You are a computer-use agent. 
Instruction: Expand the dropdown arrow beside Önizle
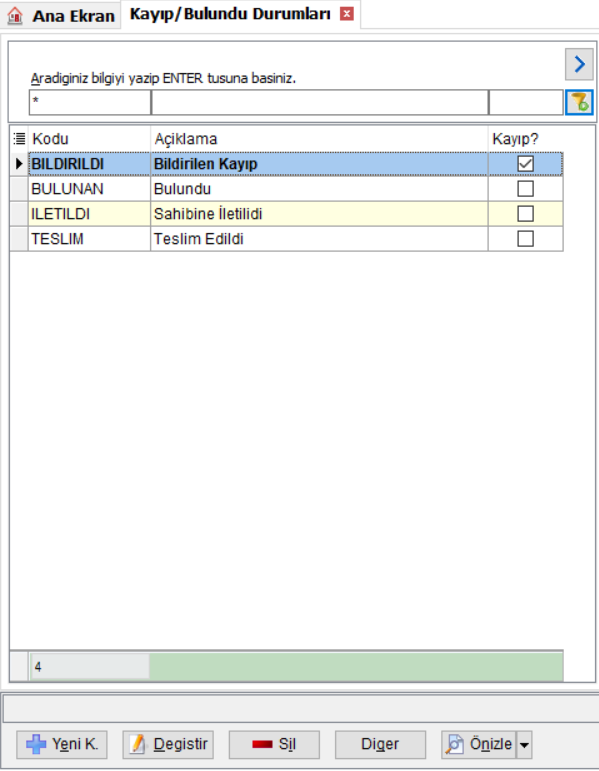[524, 744]
